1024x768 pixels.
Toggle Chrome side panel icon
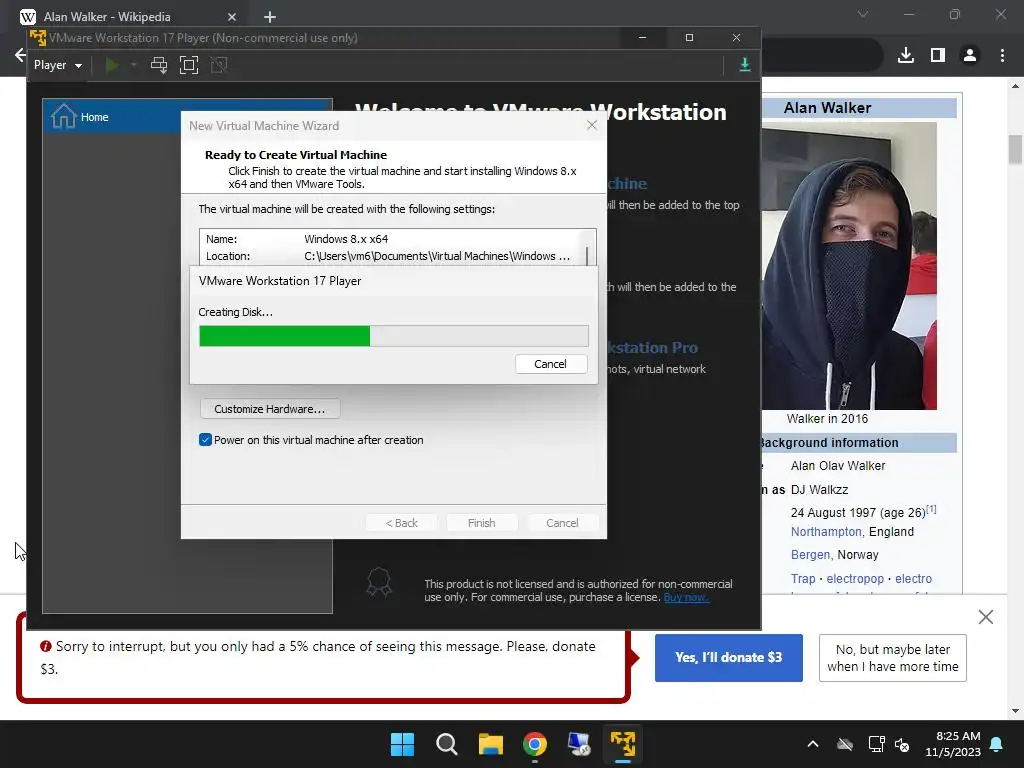pyautogui.click(x=938, y=56)
